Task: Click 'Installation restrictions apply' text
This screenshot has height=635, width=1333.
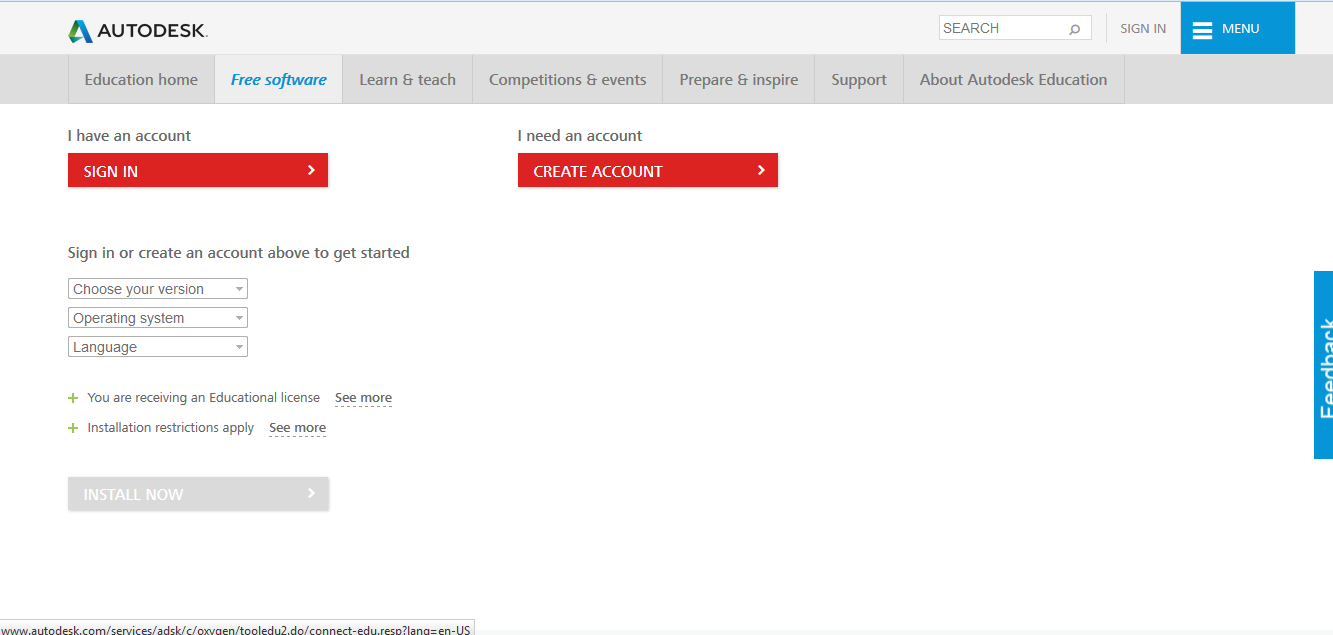Action: point(171,428)
